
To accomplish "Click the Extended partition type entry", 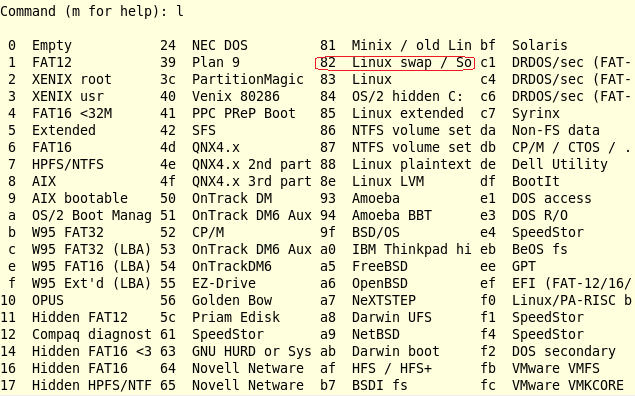I will point(52,130).
